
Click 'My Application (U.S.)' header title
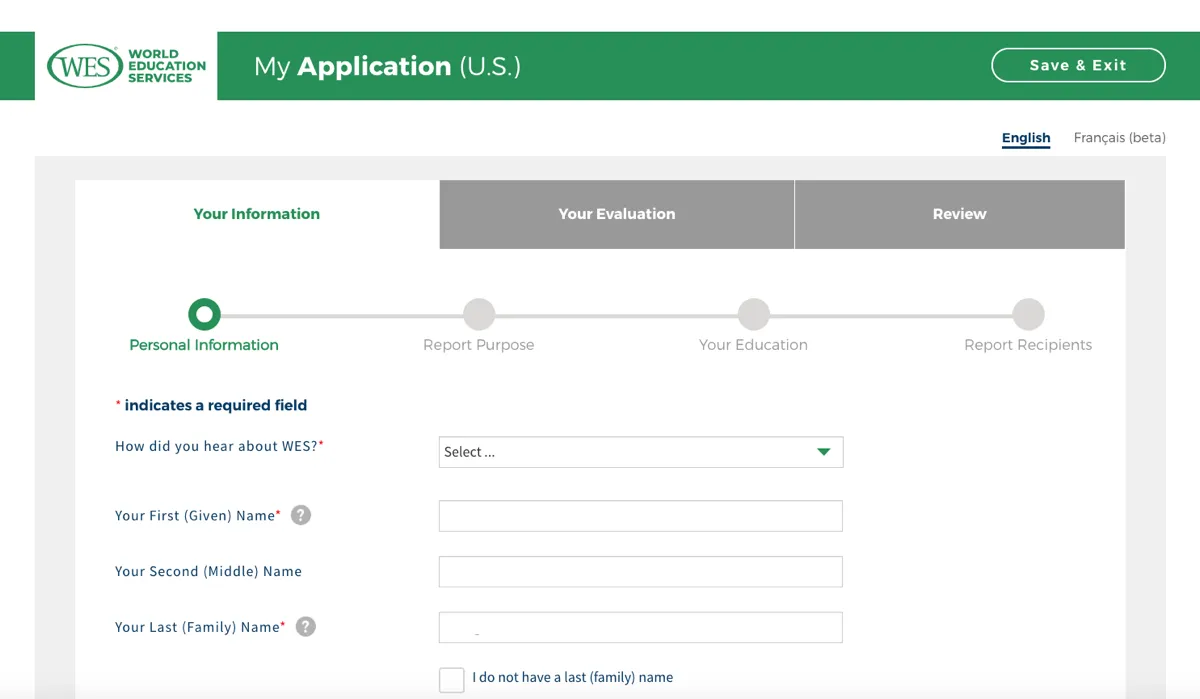click(x=387, y=66)
